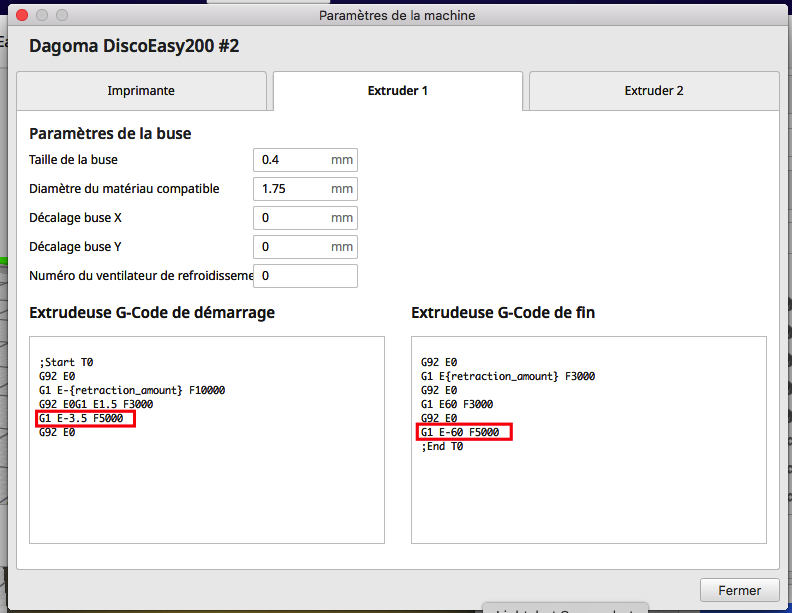This screenshot has height=613, width=792.
Task: Edit the Taille de la buse field
Action: pyautogui.click(x=306, y=160)
